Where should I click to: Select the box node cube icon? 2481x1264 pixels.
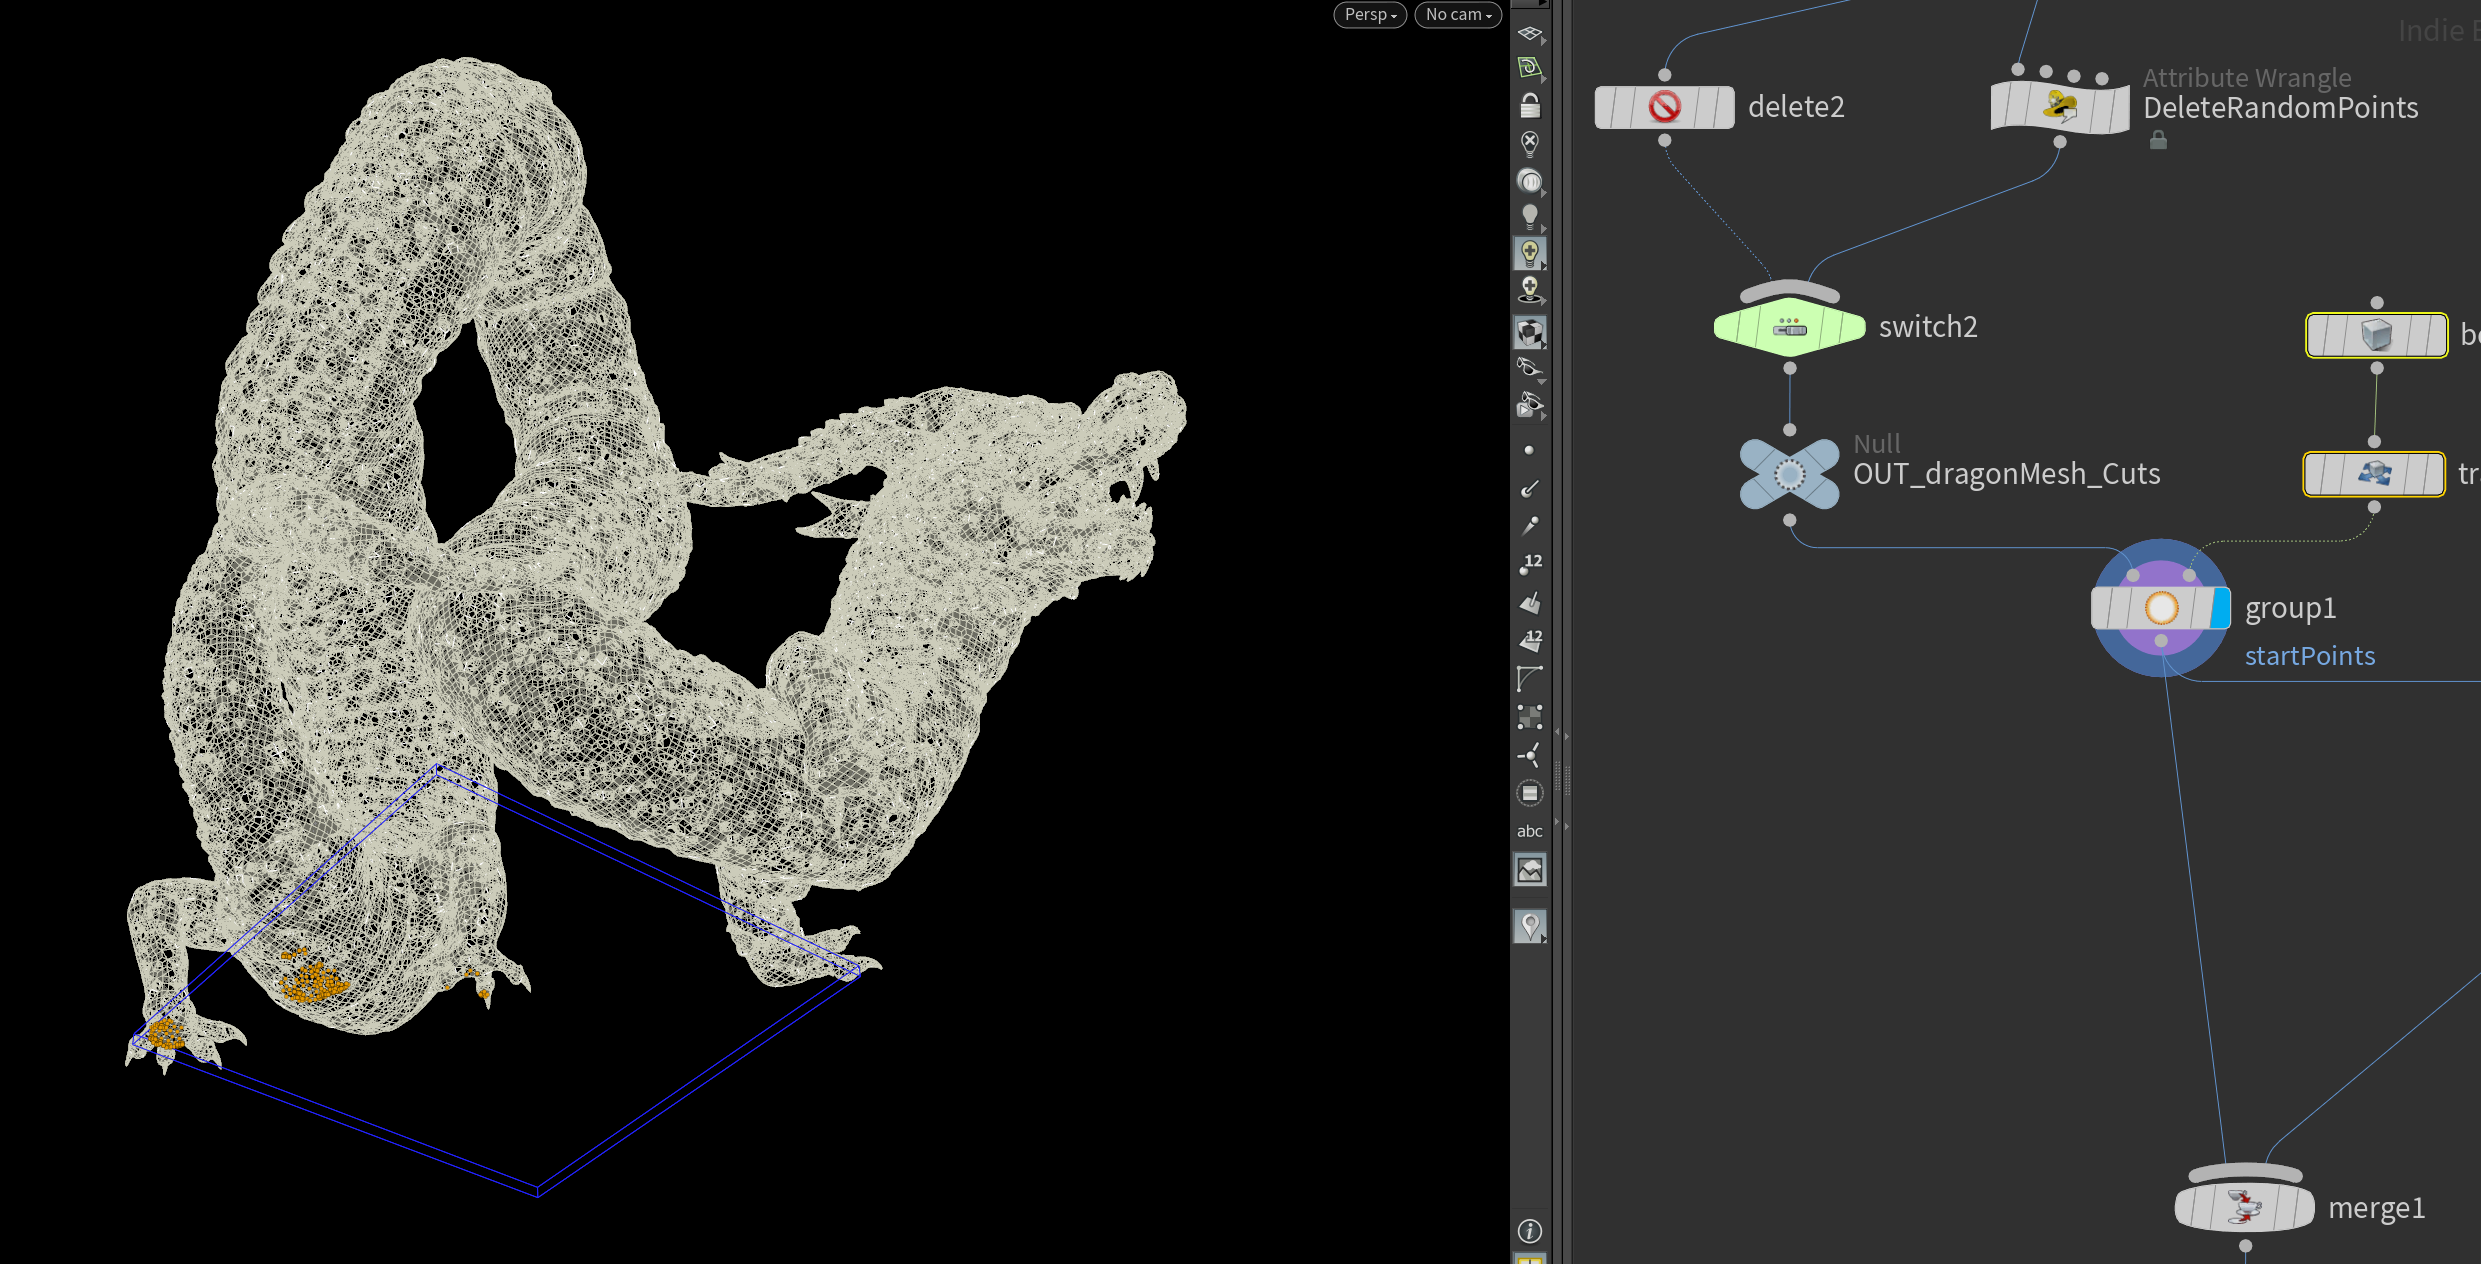pyautogui.click(x=2376, y=335)
